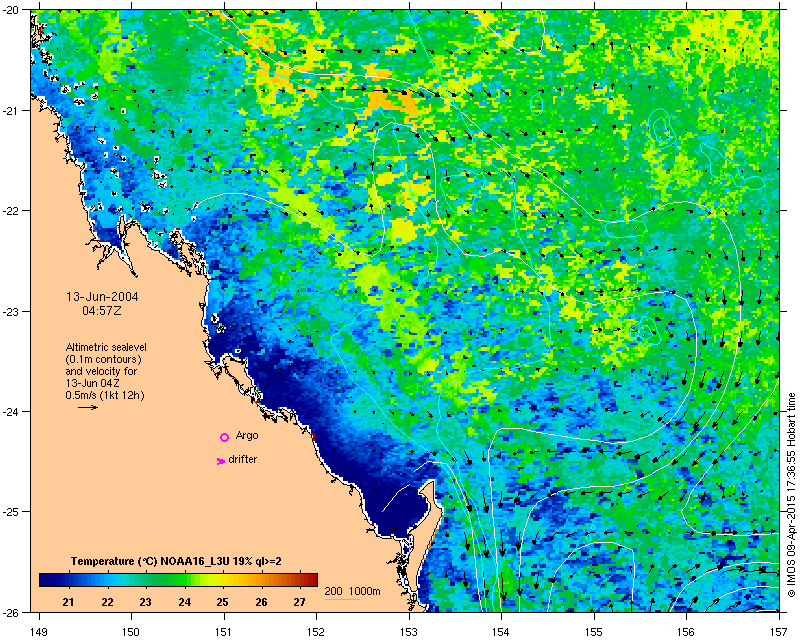Click the magenta Argo circle marker

[224, 437]
